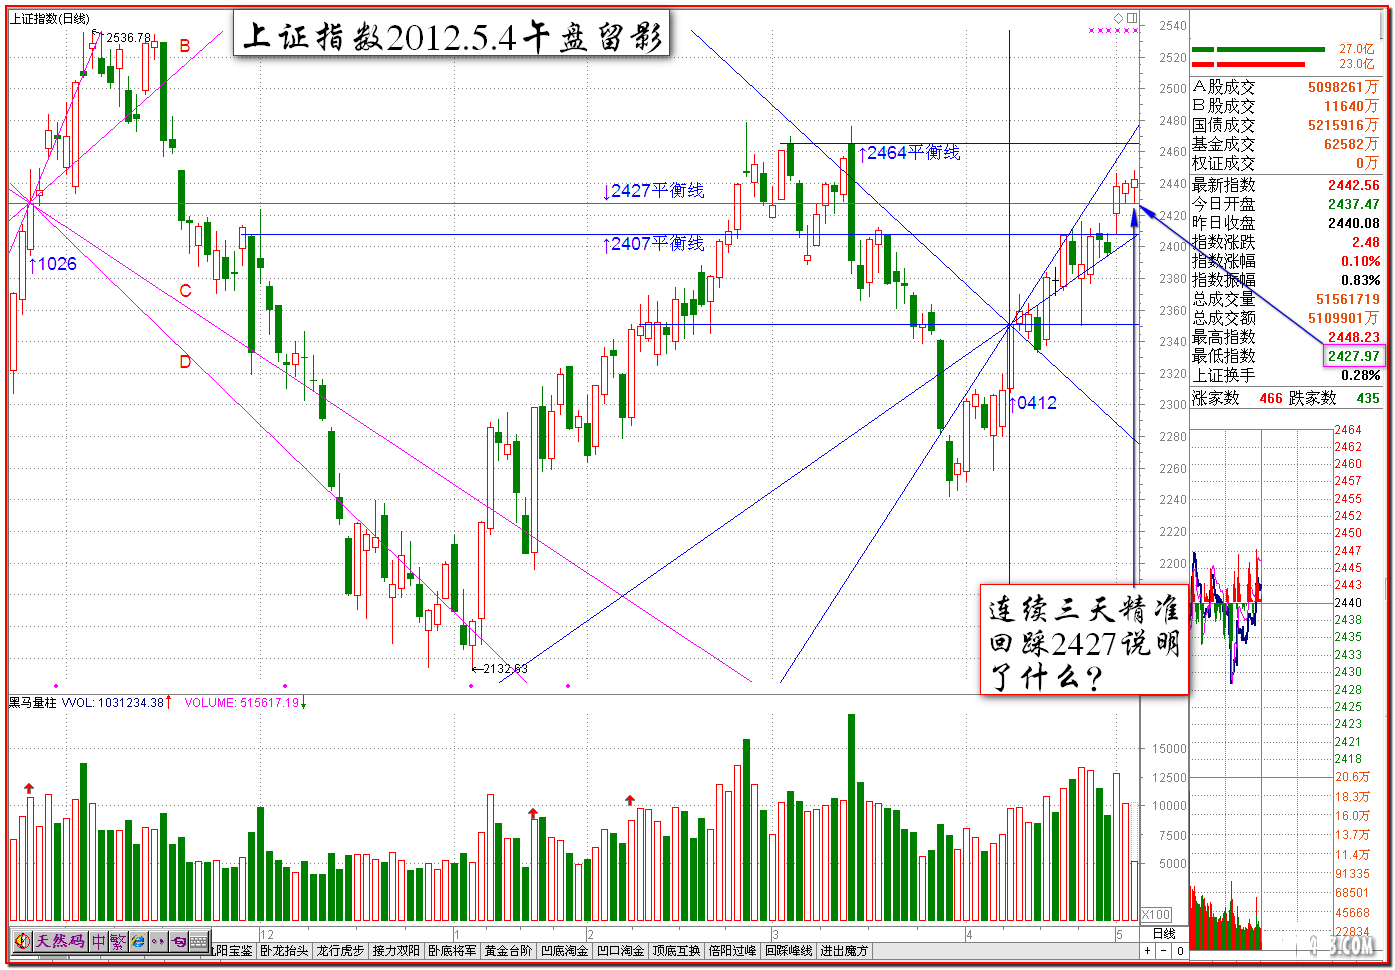Click the 黑马量柱 volume indicator label
1395x970 pixels.
click(x=33, y=703)
